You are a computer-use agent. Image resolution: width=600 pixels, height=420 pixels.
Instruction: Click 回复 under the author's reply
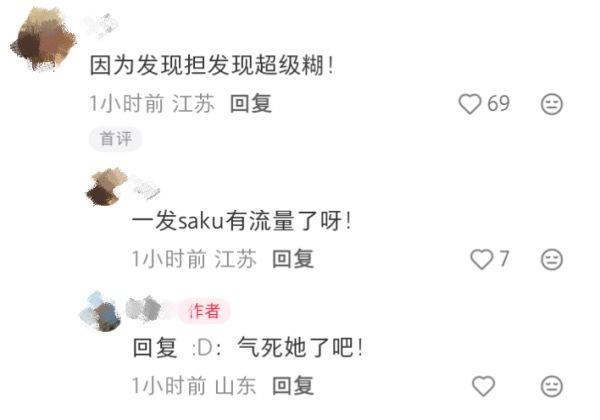pyautogui.click(x=293, y=386)
